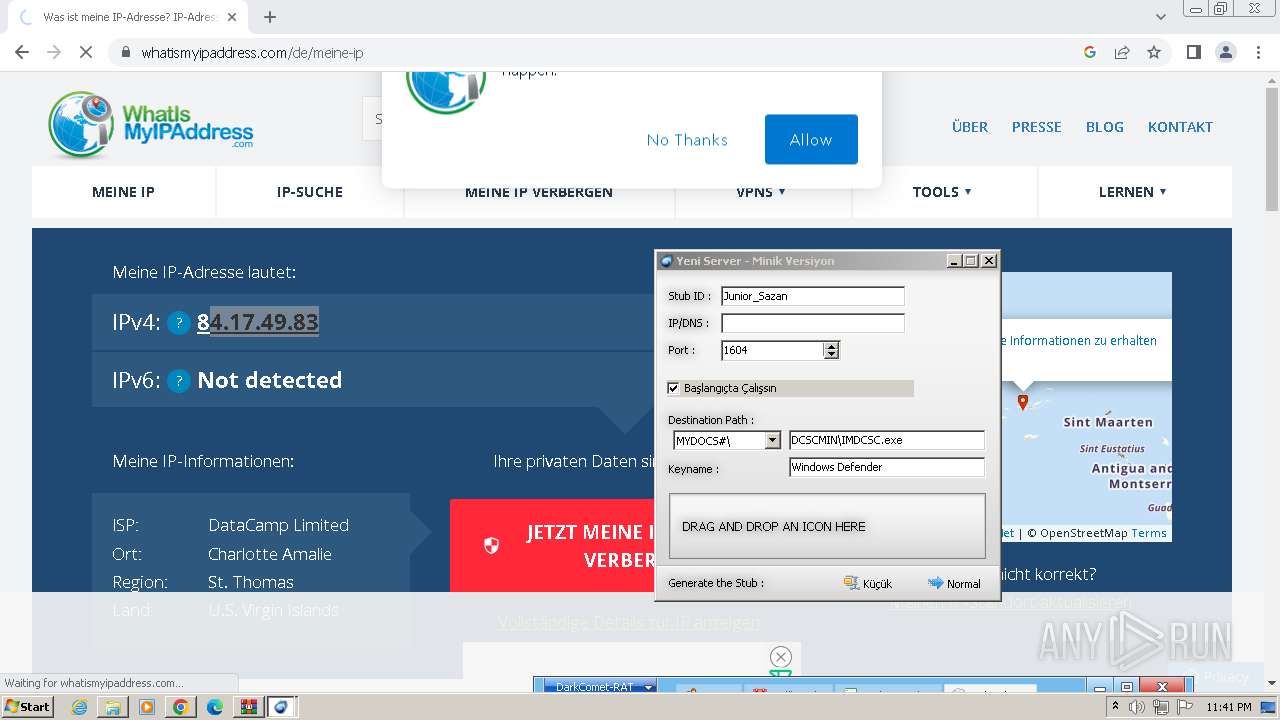Toggle the browser side panel icon
This screenshot has width=1280, height=720.
tap(1193, 52)
